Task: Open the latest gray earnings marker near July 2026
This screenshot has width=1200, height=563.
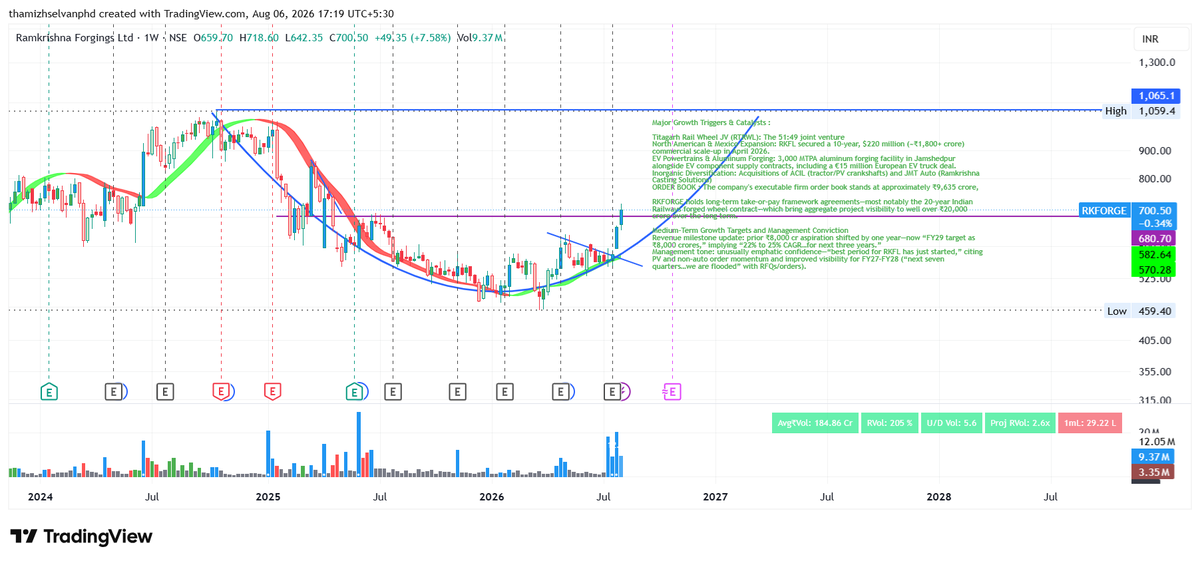Action: click(611, 392)
